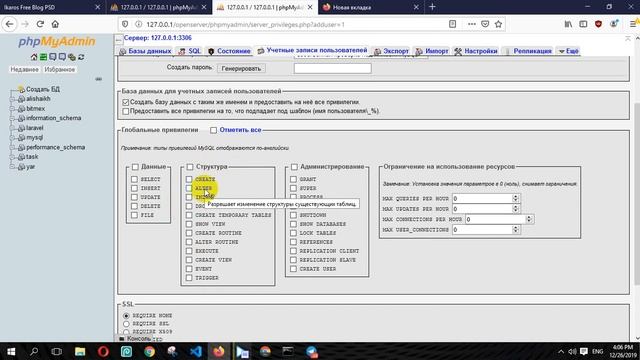Check the Администрирование group checkbox
Image resolution: width=640 pixels, height=360 pixels.
pyautogui.click(x=294, y=167)
